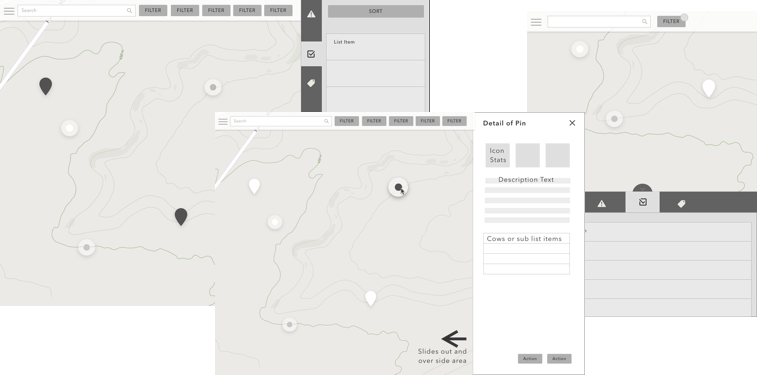Select the dark pin under the cursor

398,187
